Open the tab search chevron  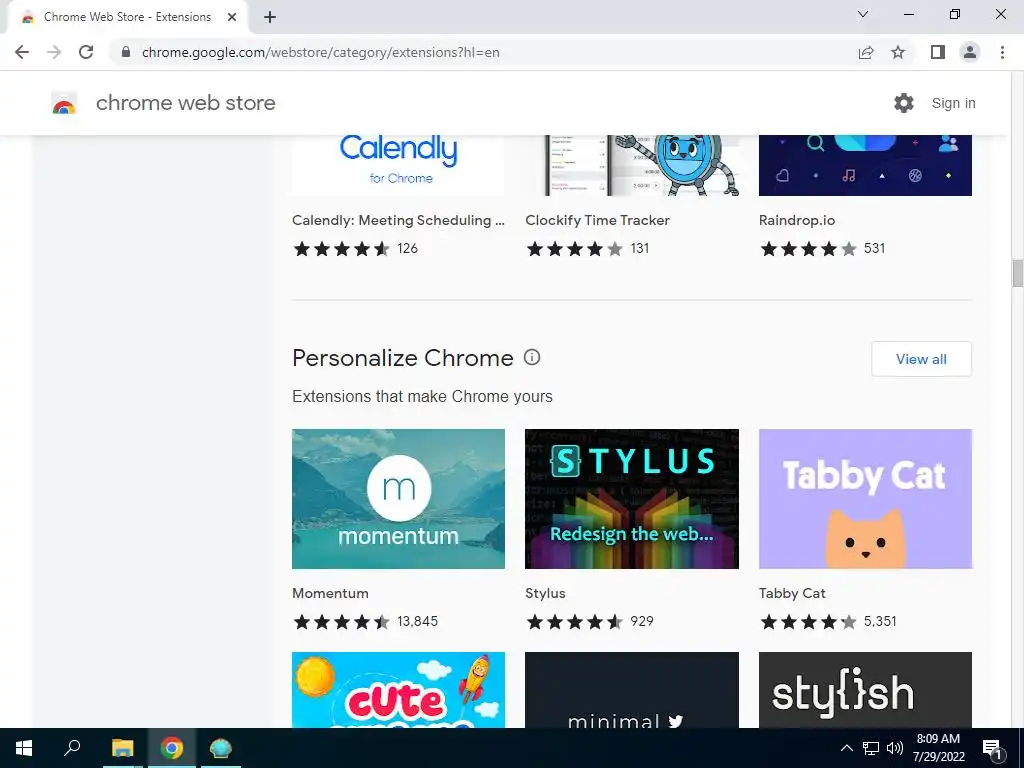coord(863,14)
